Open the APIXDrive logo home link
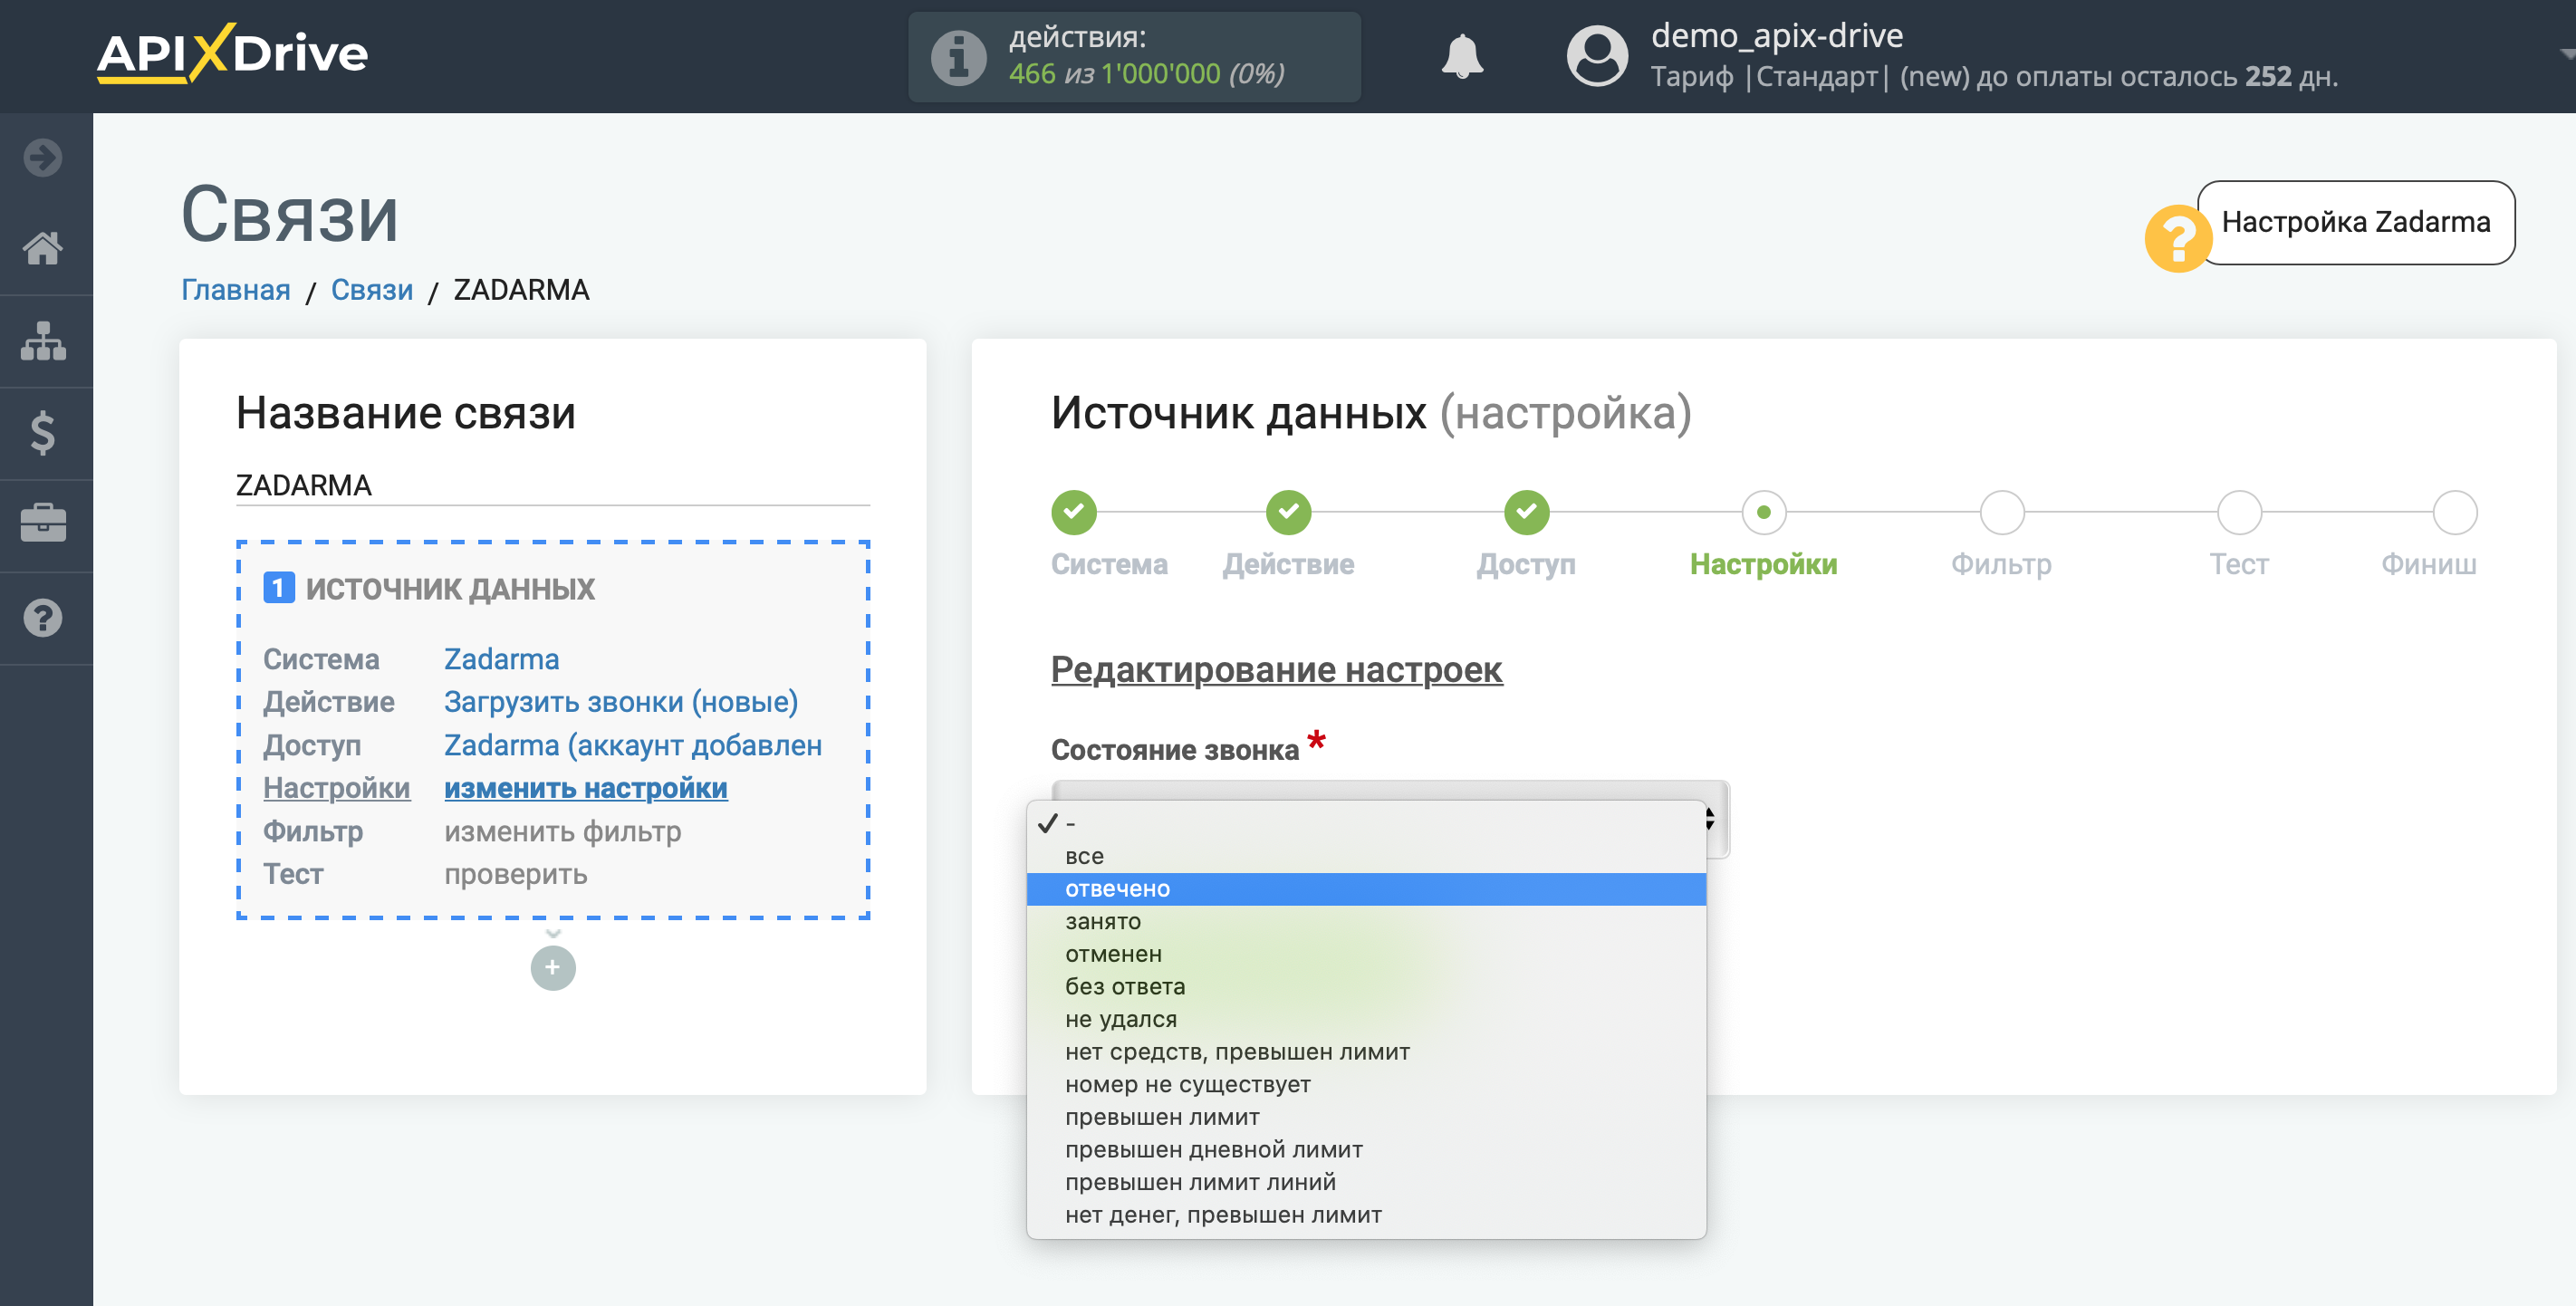This screenshot has width=2576, height=1306. click(232, 53)
